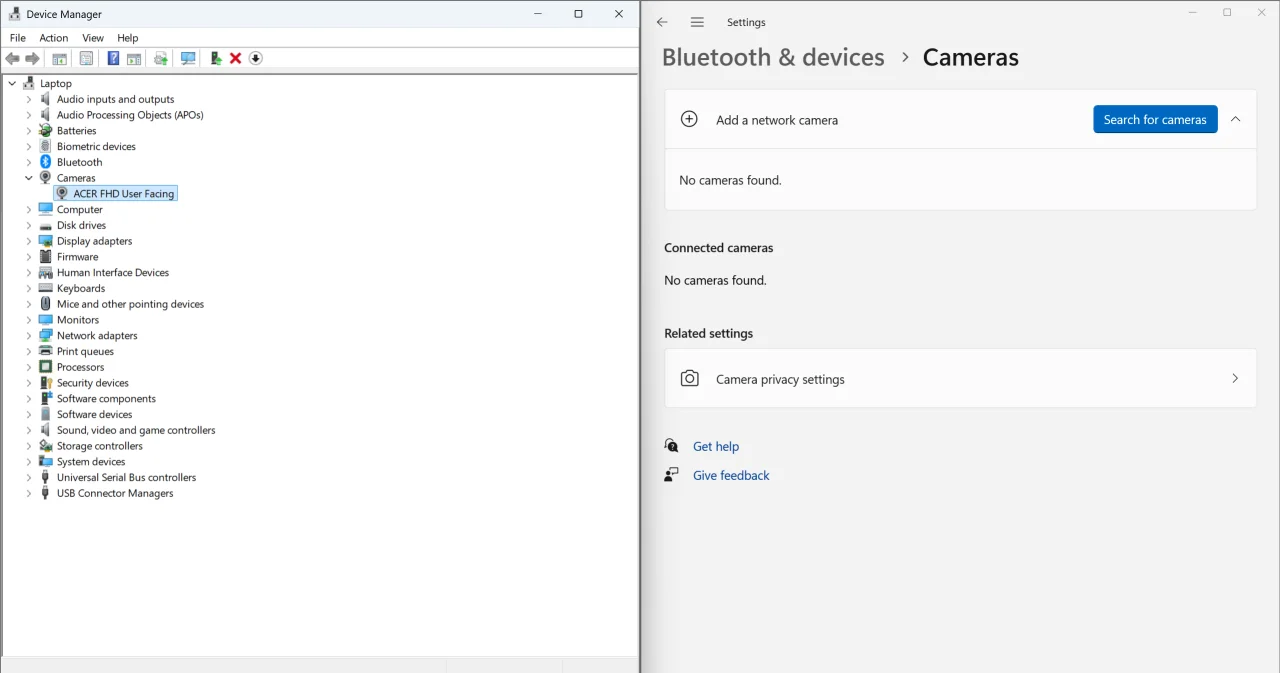This screenshot has height=673, width=1280.
Task: Click the update driver green-arrow computer icon
Action: click(x=216, y=59)
